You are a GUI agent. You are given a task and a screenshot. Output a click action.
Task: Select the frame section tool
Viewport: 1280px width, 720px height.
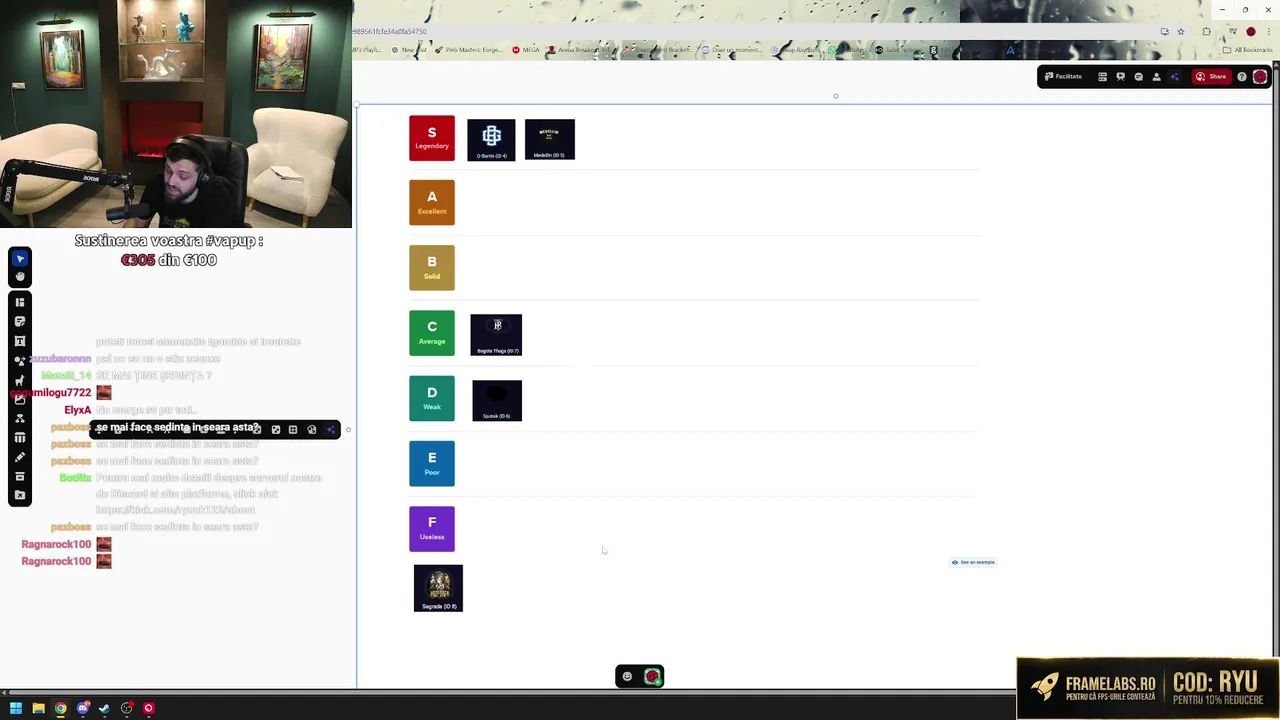(x=20, y=476)
